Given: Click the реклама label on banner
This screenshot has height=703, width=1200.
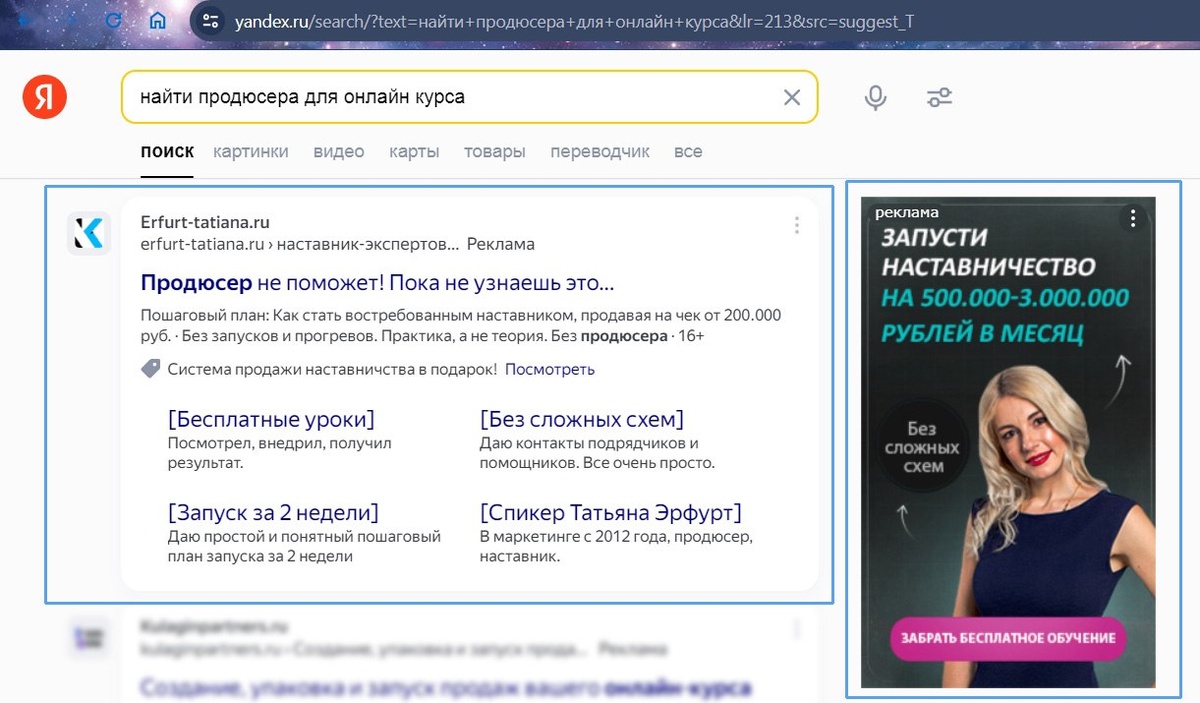Looking at the screenshot, I should coord(907,212).
